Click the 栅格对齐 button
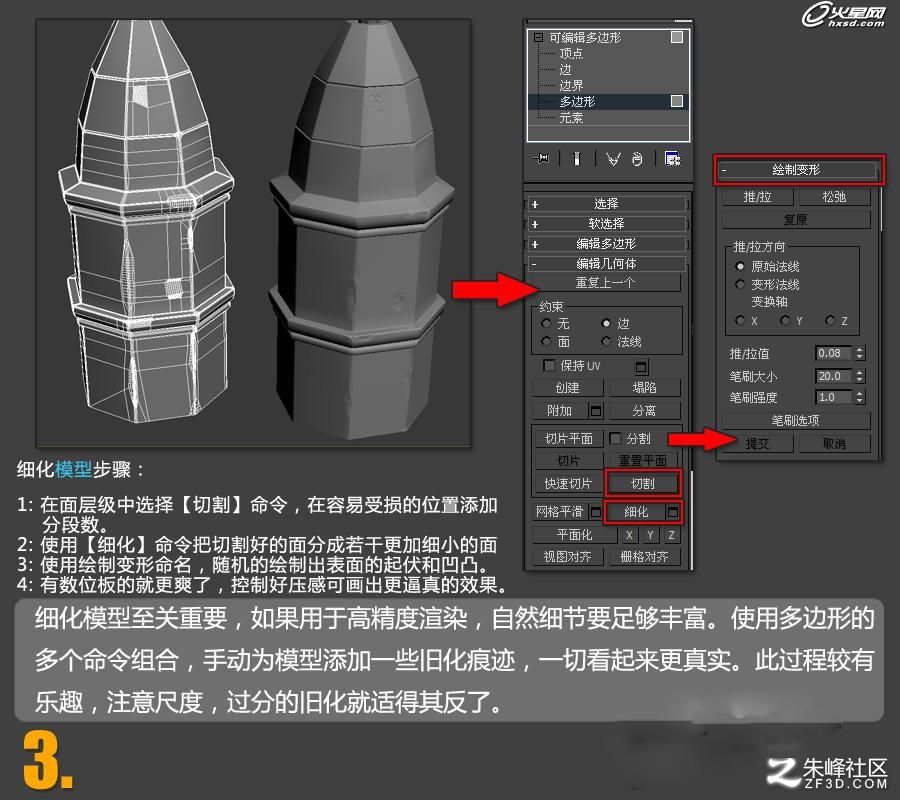 tap(645, 557)
